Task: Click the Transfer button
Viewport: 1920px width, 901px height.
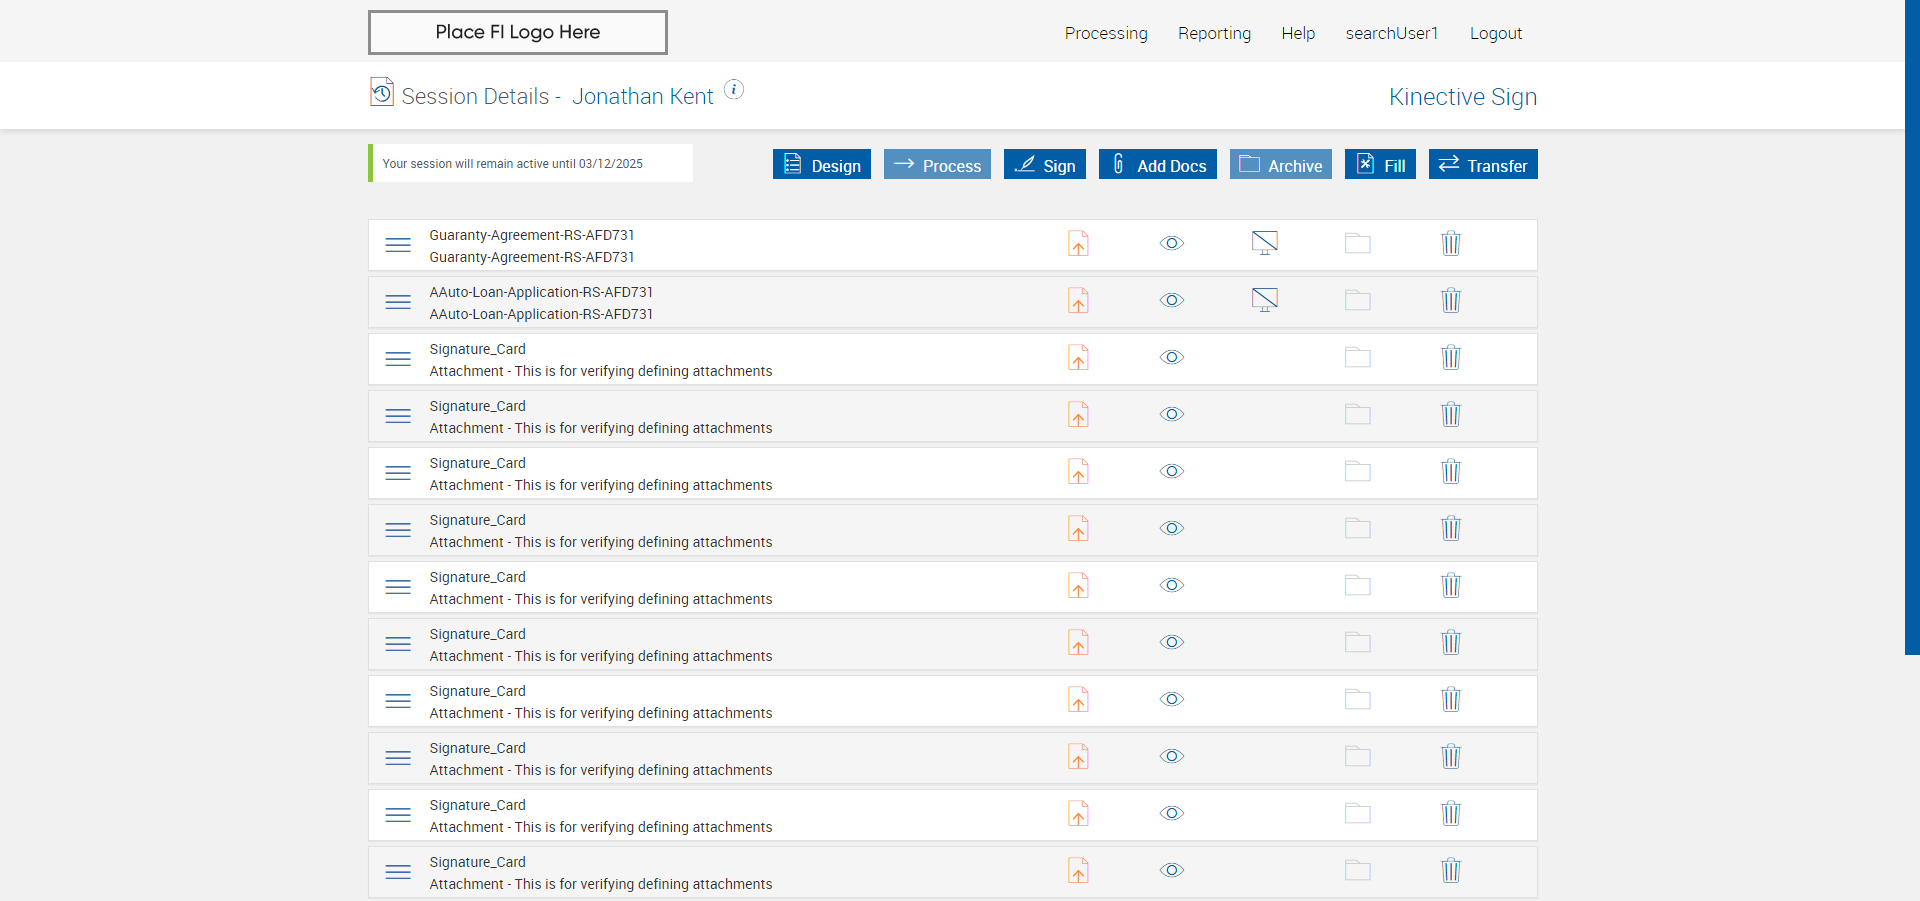Action: coord(1483,165)
